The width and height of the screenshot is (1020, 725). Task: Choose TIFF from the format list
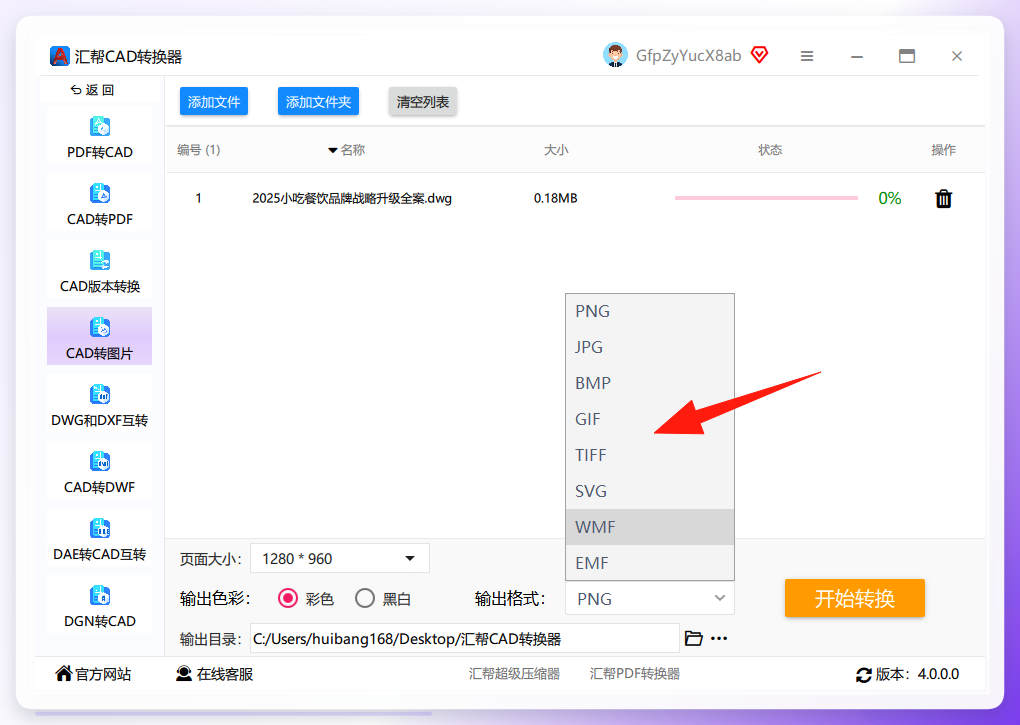[650, 455]
